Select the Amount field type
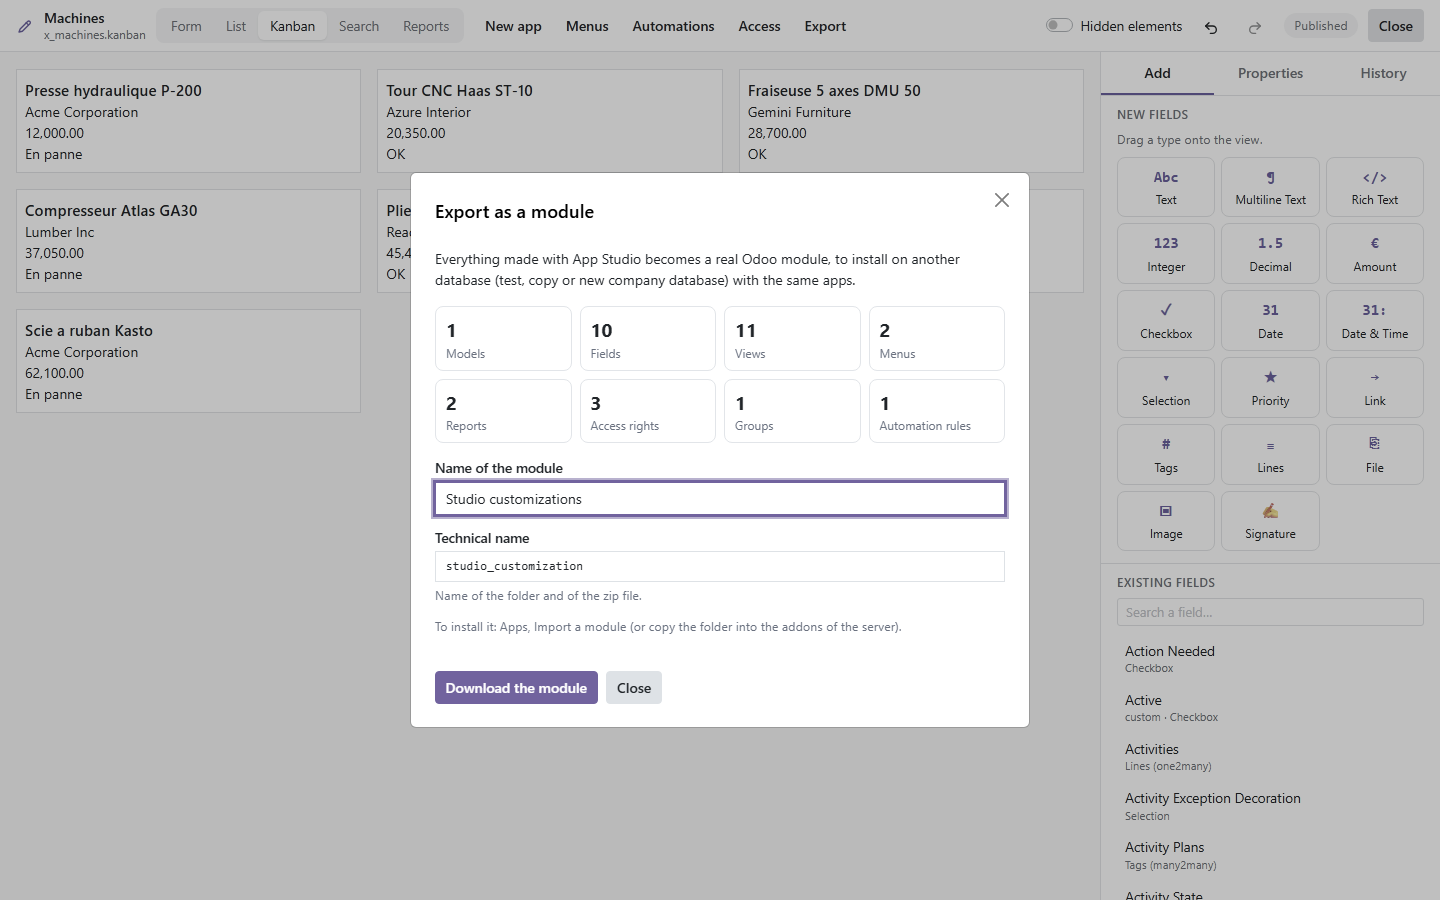This screenshot has height=900, width=1440. [1375, 254]
